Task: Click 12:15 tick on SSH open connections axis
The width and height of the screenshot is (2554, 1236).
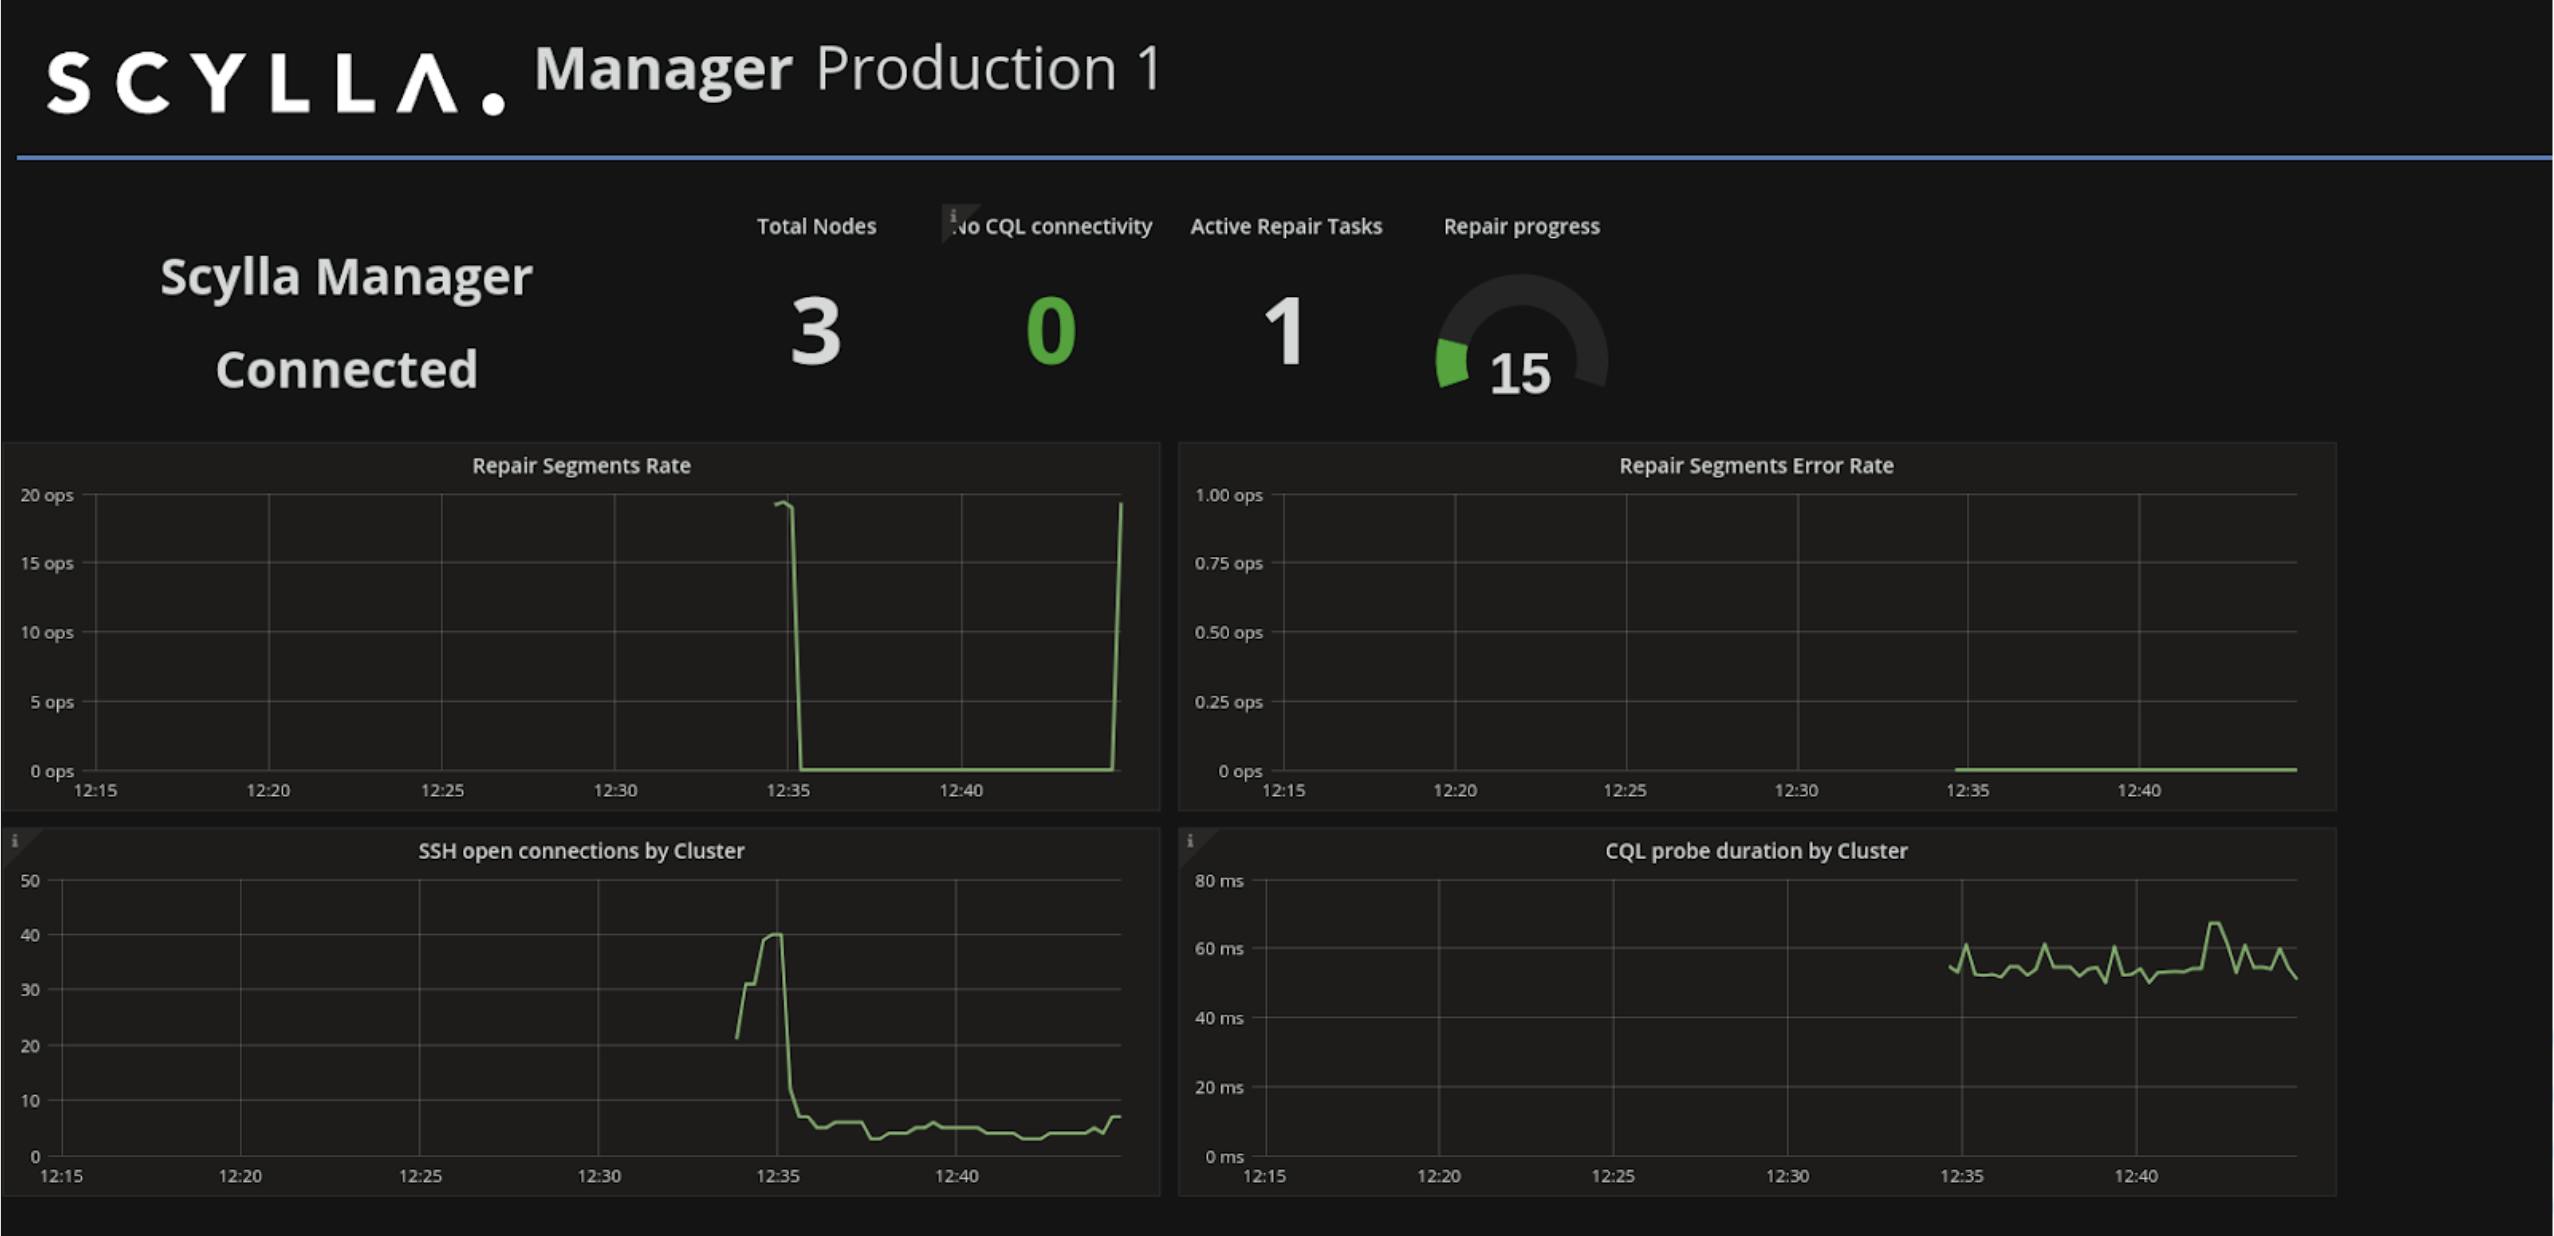Action: click(x=61, y=1177)
